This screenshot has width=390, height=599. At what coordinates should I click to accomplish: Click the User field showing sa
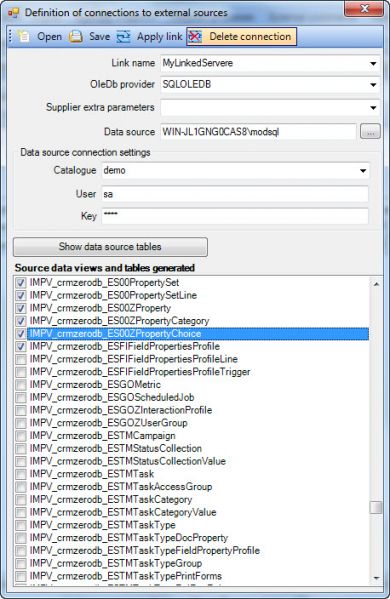point(235,194)
